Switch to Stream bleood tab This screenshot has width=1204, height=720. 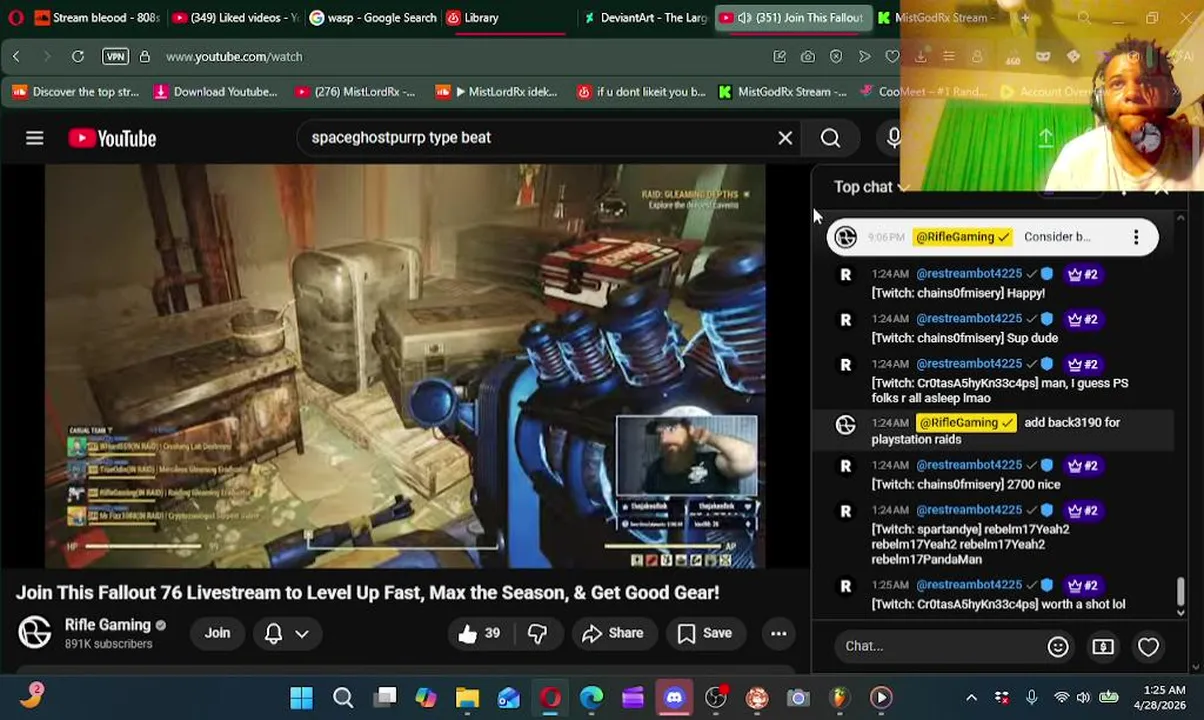tap(98, 17)
